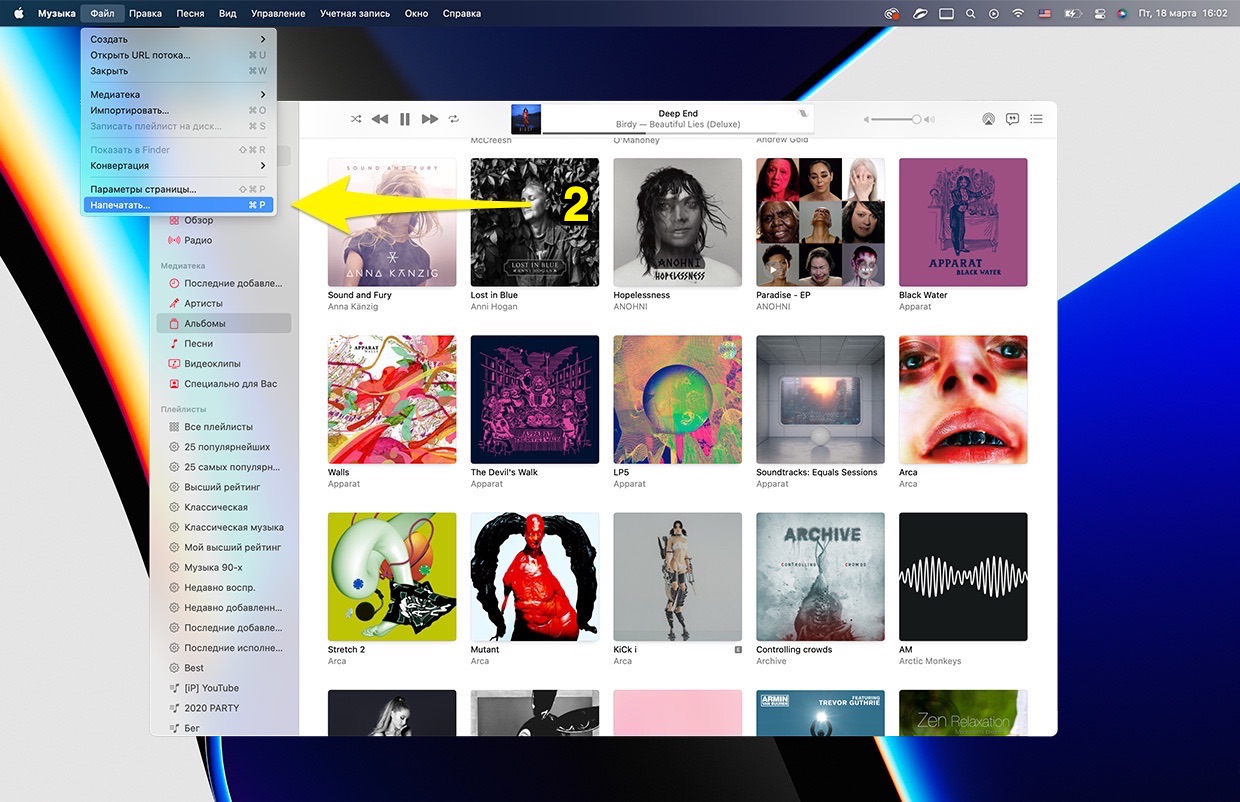Open Специально для Вас section
This screenshot has width=1240, height=802.
pos(223,383)
